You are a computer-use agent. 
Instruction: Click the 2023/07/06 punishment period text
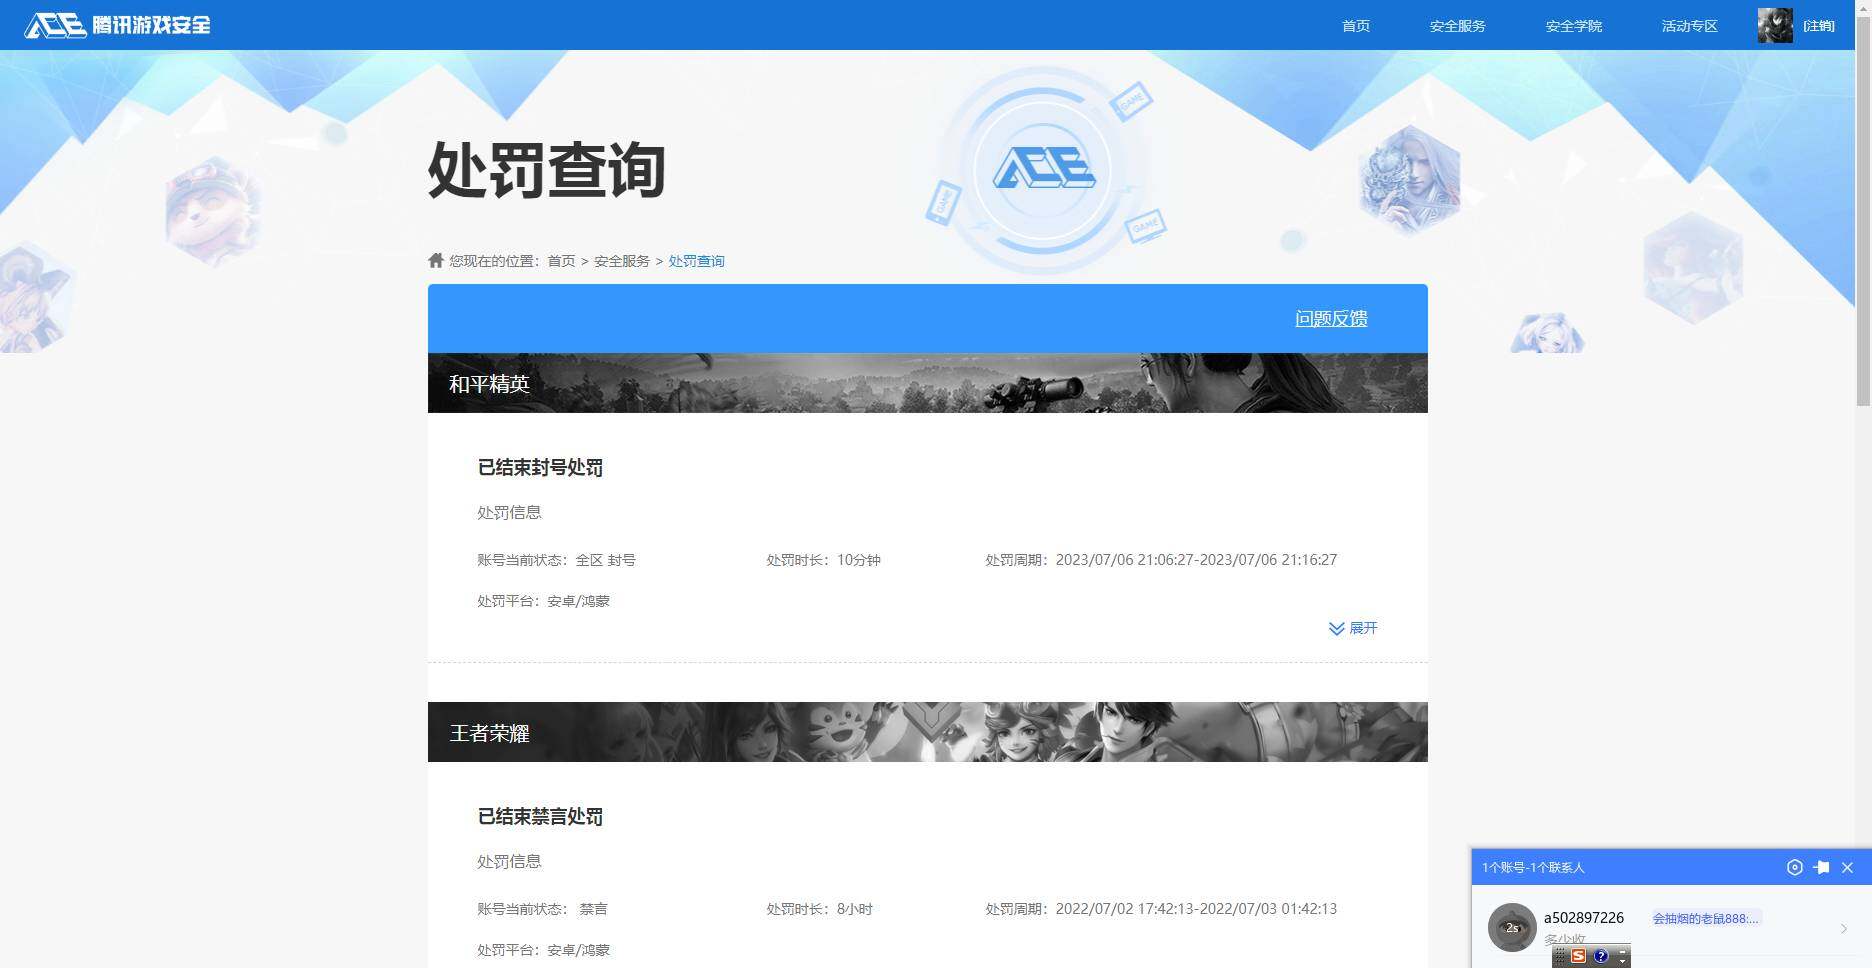[1161, 560]
